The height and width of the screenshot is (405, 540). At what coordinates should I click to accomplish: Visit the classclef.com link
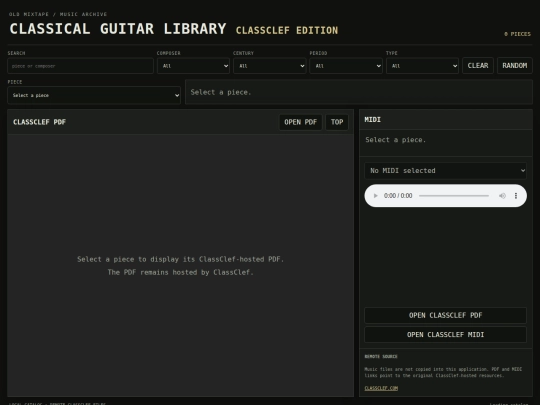[381, 388]
